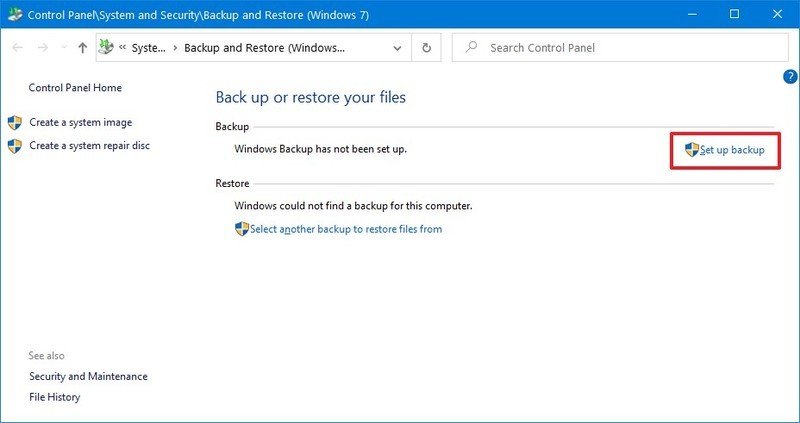The image size is (800, 423).
Task: Open the recent locations chevron beside Forward
Action: pos(63,48)
